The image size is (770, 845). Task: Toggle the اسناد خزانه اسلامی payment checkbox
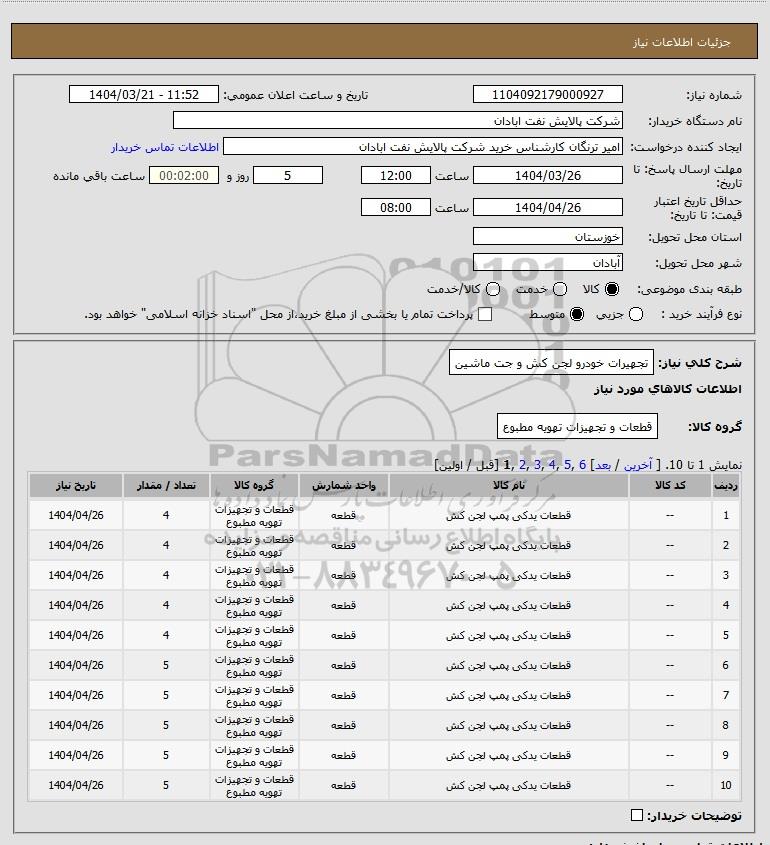485,314
